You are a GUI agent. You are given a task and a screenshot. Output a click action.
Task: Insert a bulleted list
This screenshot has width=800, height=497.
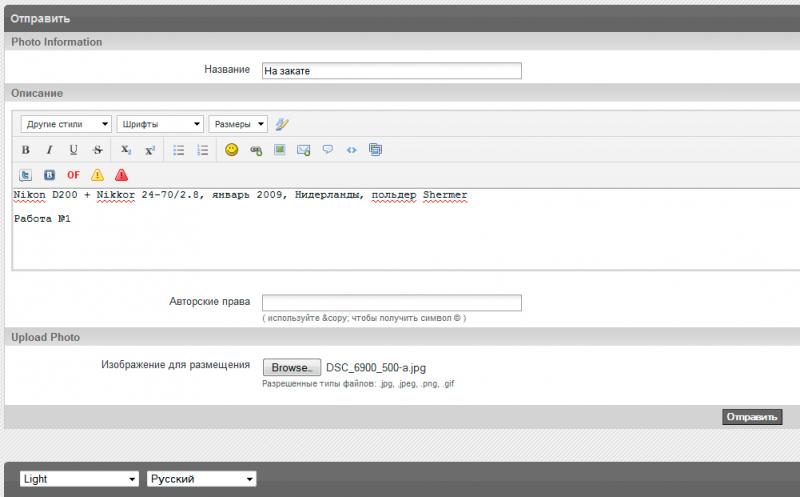click(179, 150)
